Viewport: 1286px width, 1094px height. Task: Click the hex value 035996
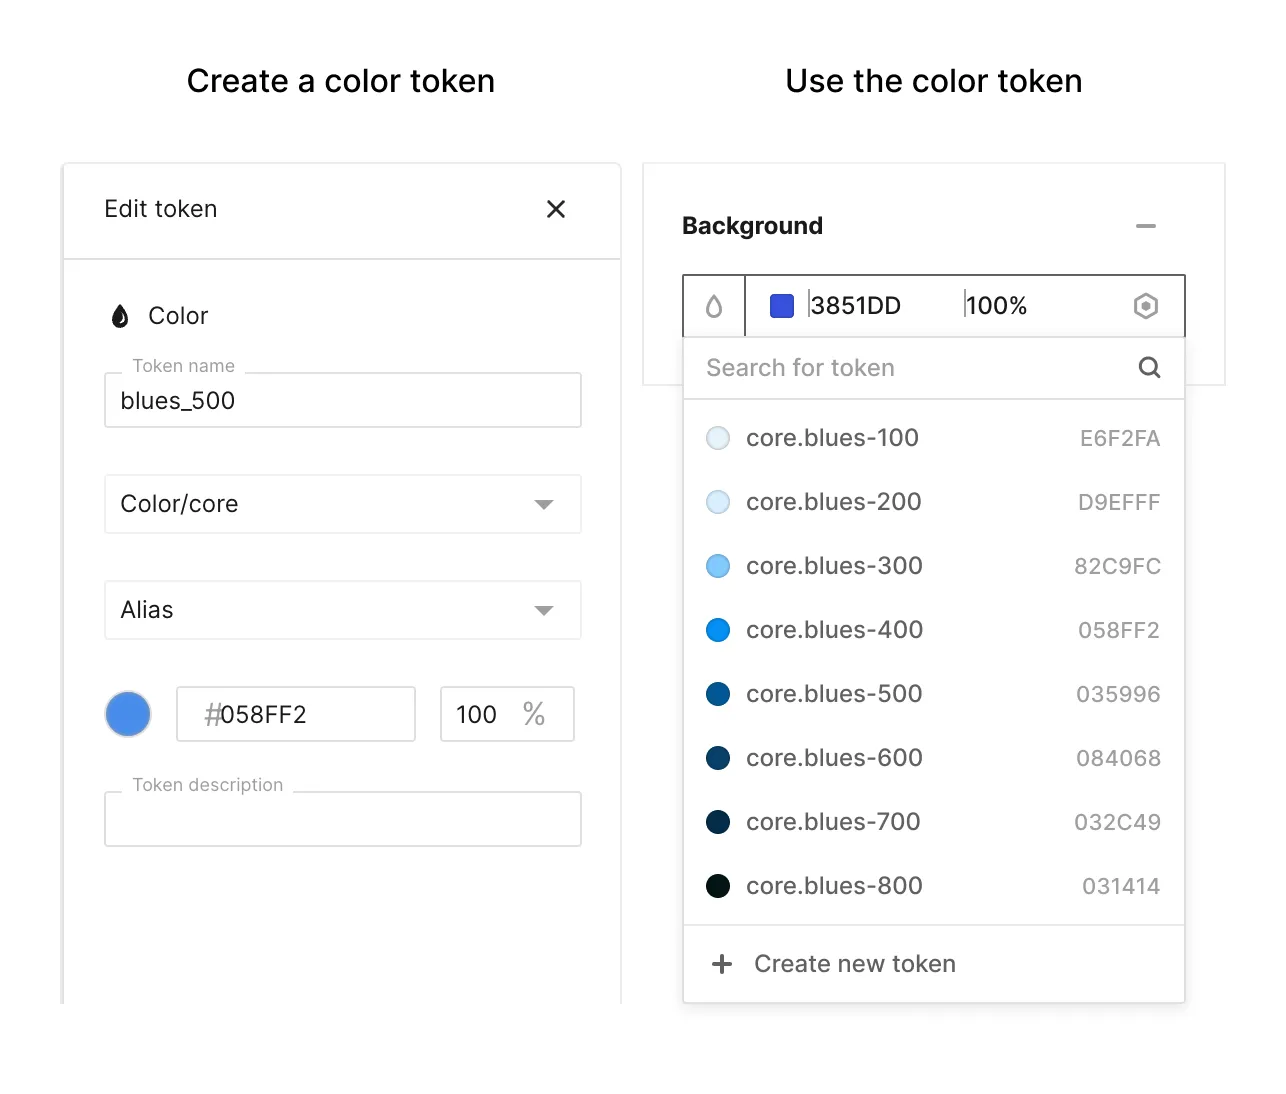[1118, 694]
